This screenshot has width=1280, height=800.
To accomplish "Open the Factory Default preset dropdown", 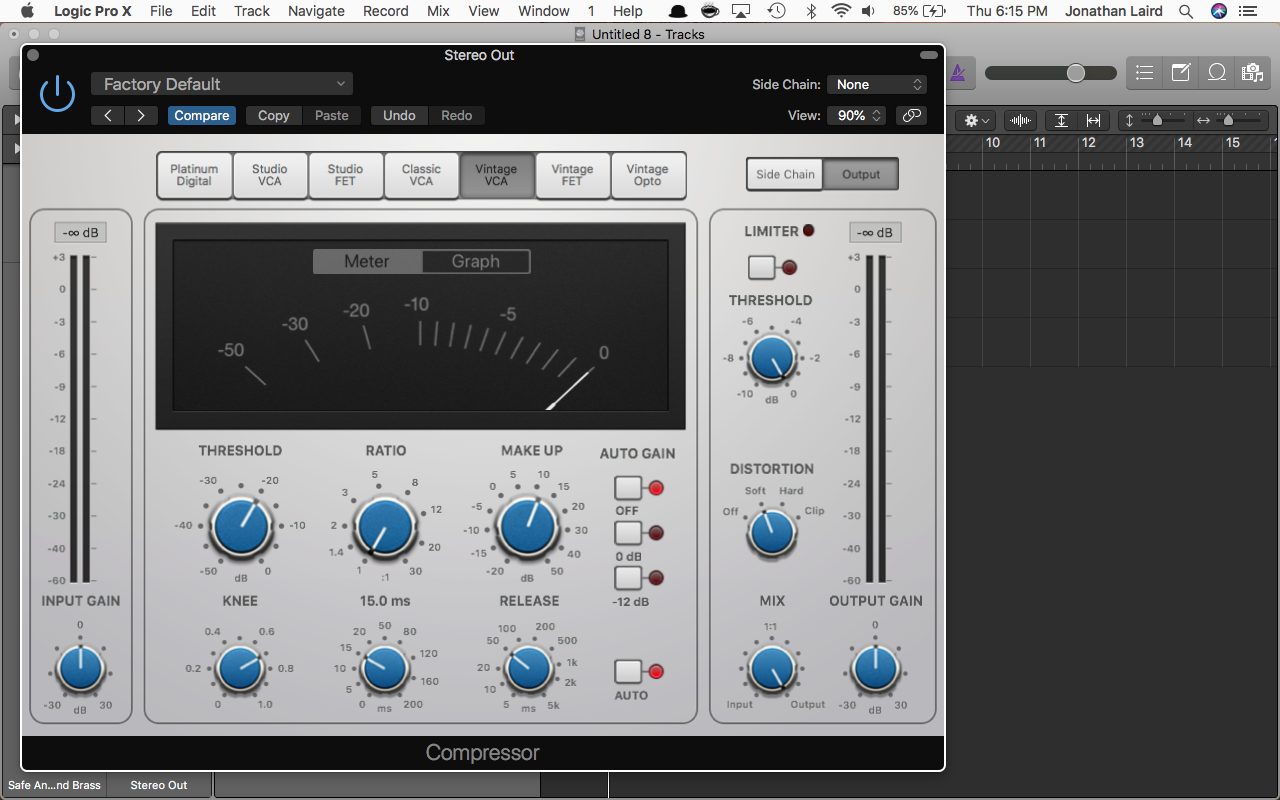I will [x=222, y=84].
